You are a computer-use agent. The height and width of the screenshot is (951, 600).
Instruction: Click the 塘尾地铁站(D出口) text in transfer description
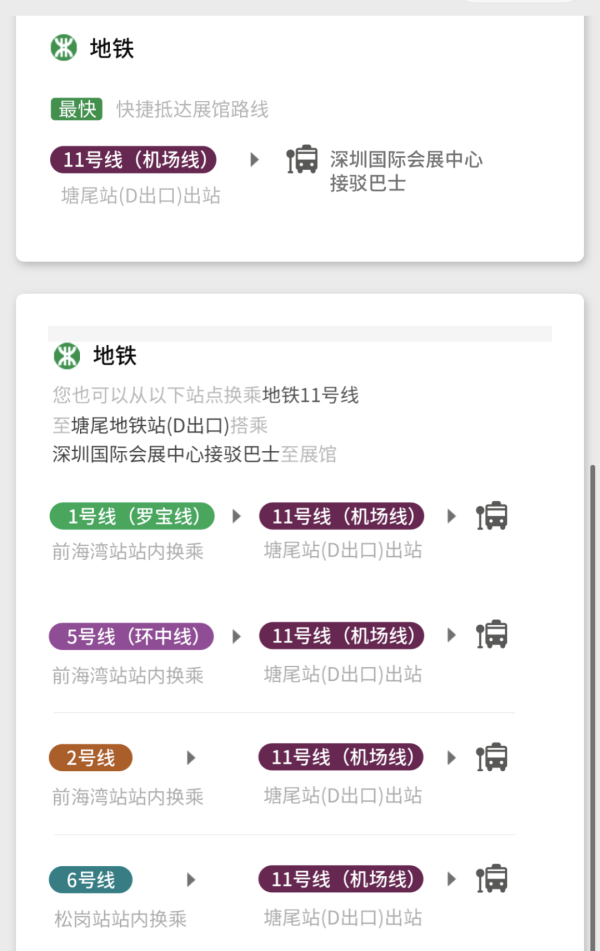150,424
